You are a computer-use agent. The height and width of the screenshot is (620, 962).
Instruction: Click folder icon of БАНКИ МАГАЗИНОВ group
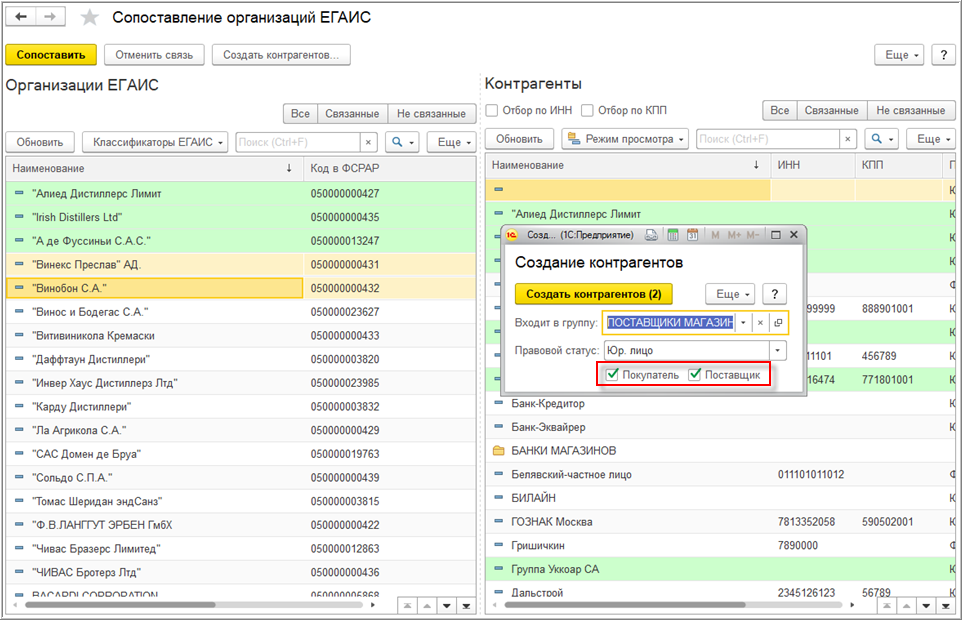tap(499, 451)
